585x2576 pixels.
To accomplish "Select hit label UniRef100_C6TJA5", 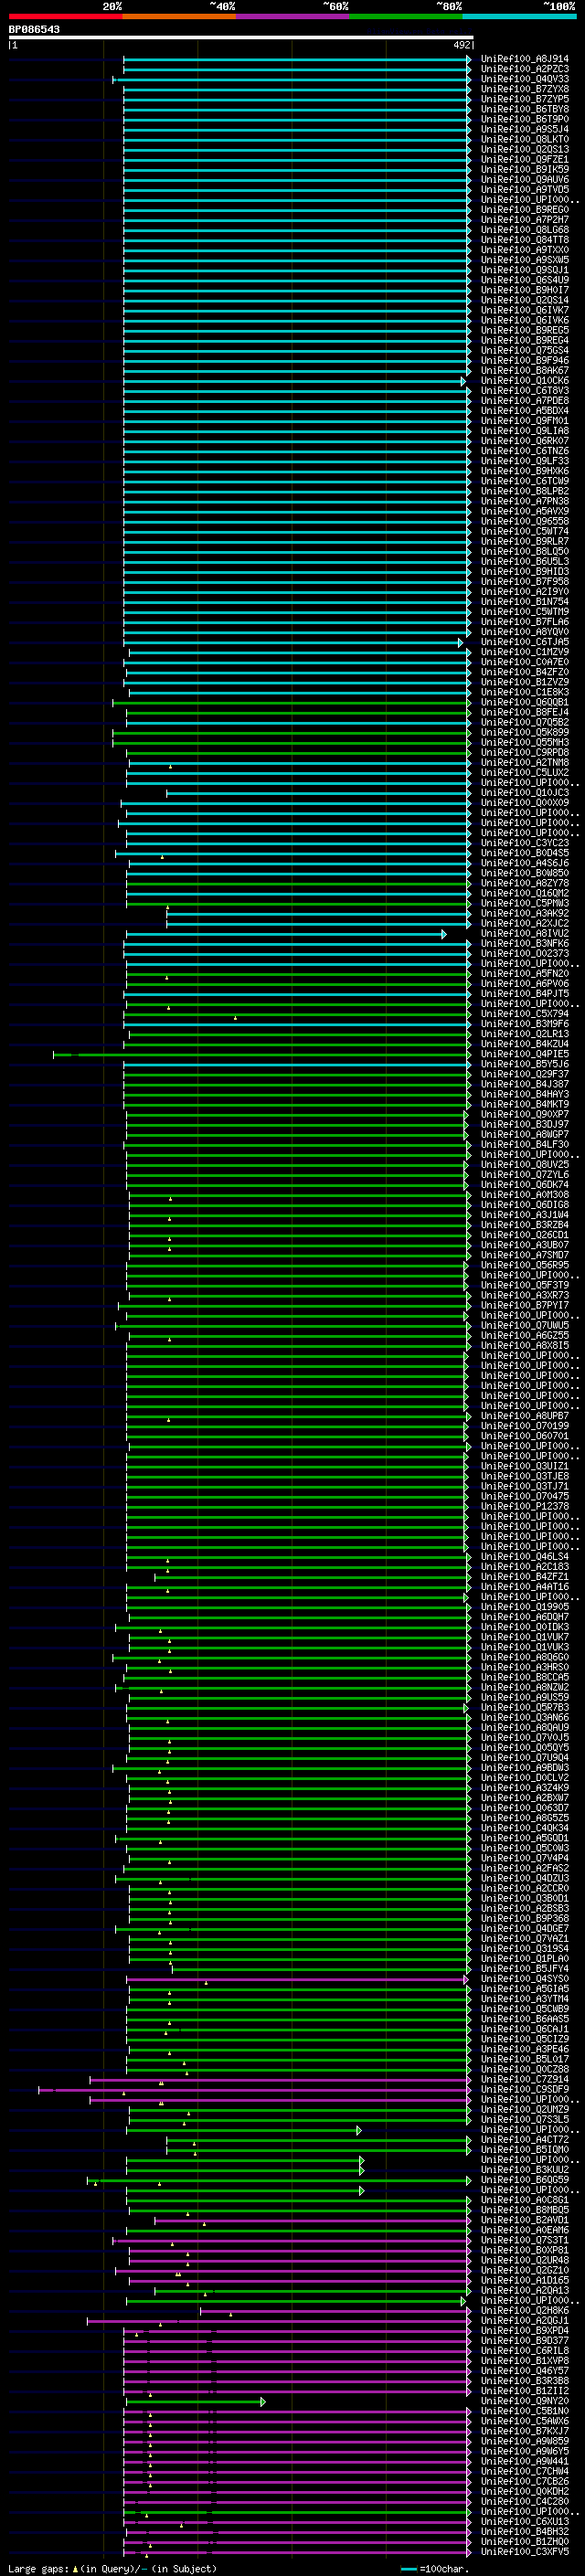I will coord(524,642).
